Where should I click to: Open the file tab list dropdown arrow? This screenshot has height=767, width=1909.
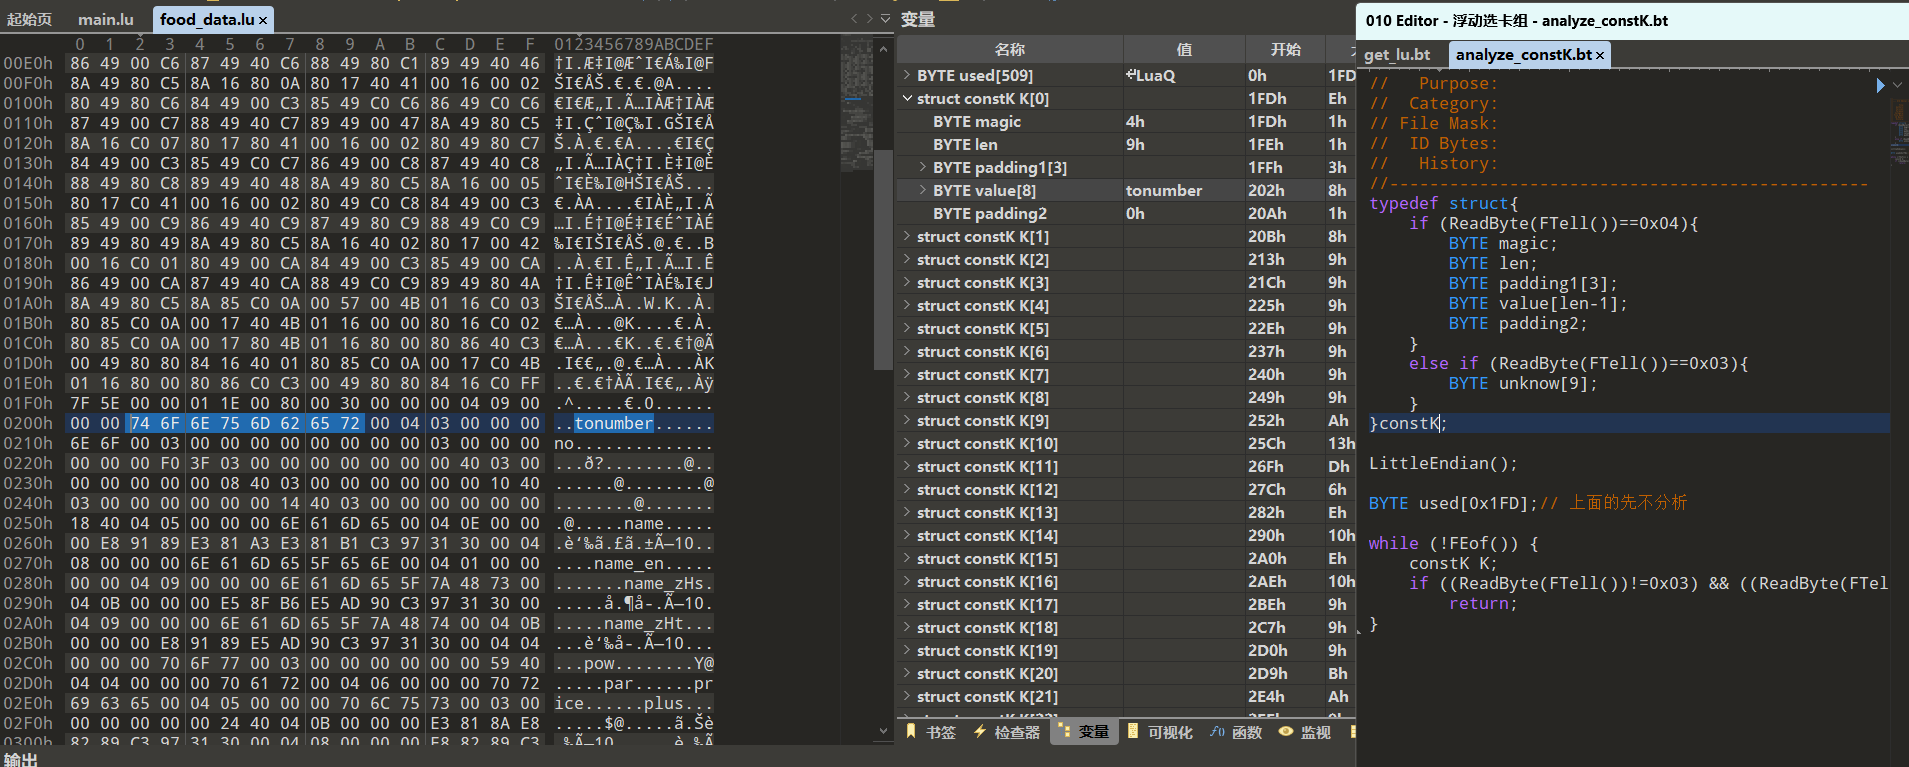[x=884, y=19]
